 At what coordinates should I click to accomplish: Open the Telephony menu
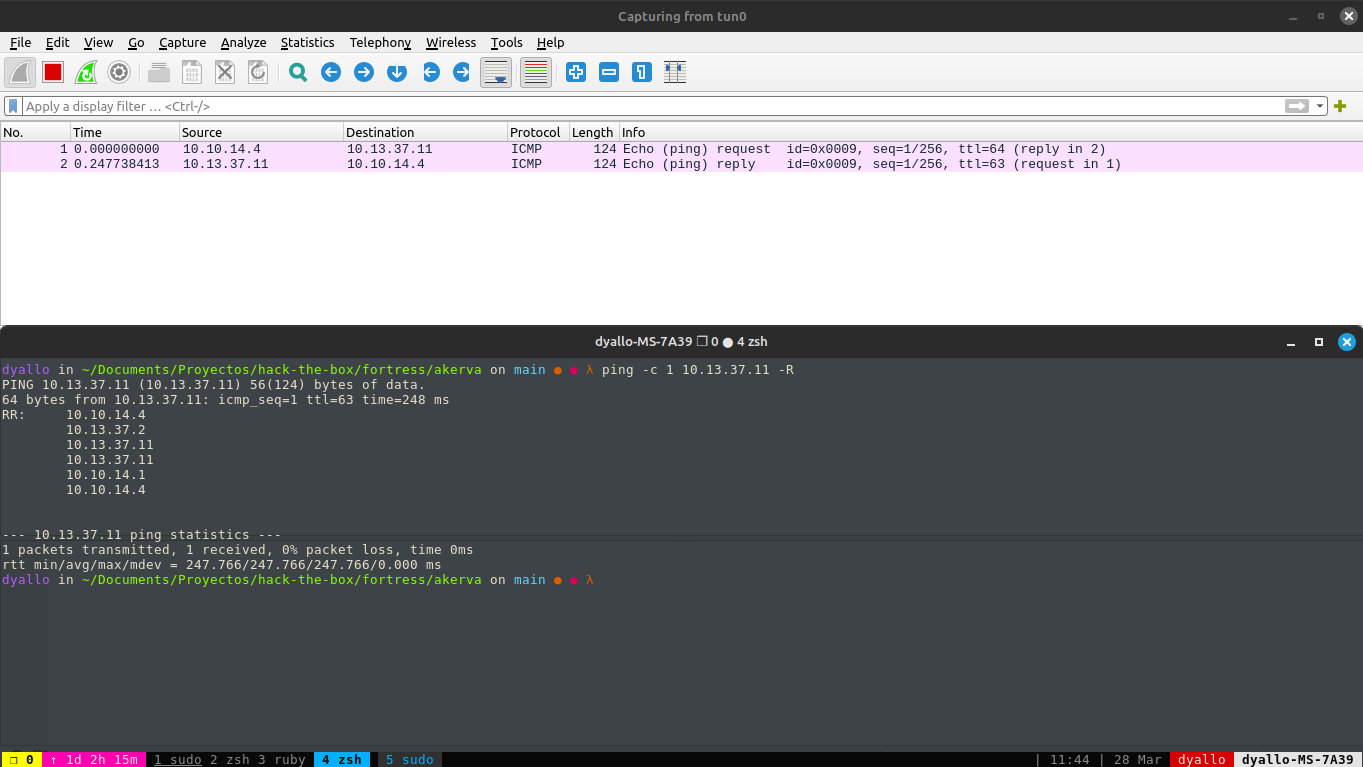pos(380,42)
